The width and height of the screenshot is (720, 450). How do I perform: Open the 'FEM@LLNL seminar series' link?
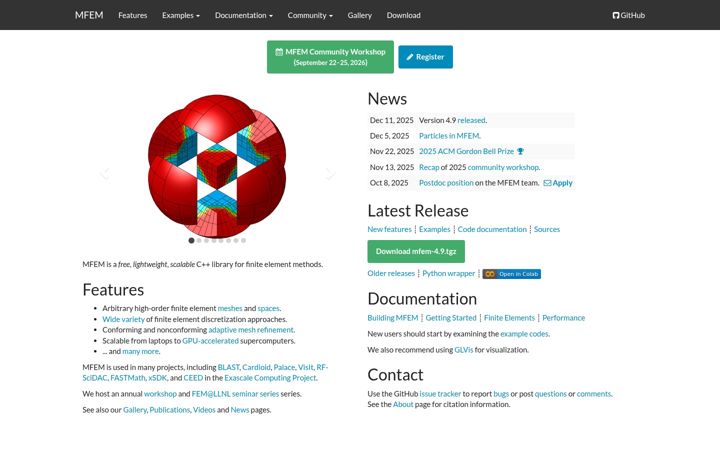click(235, 394)
